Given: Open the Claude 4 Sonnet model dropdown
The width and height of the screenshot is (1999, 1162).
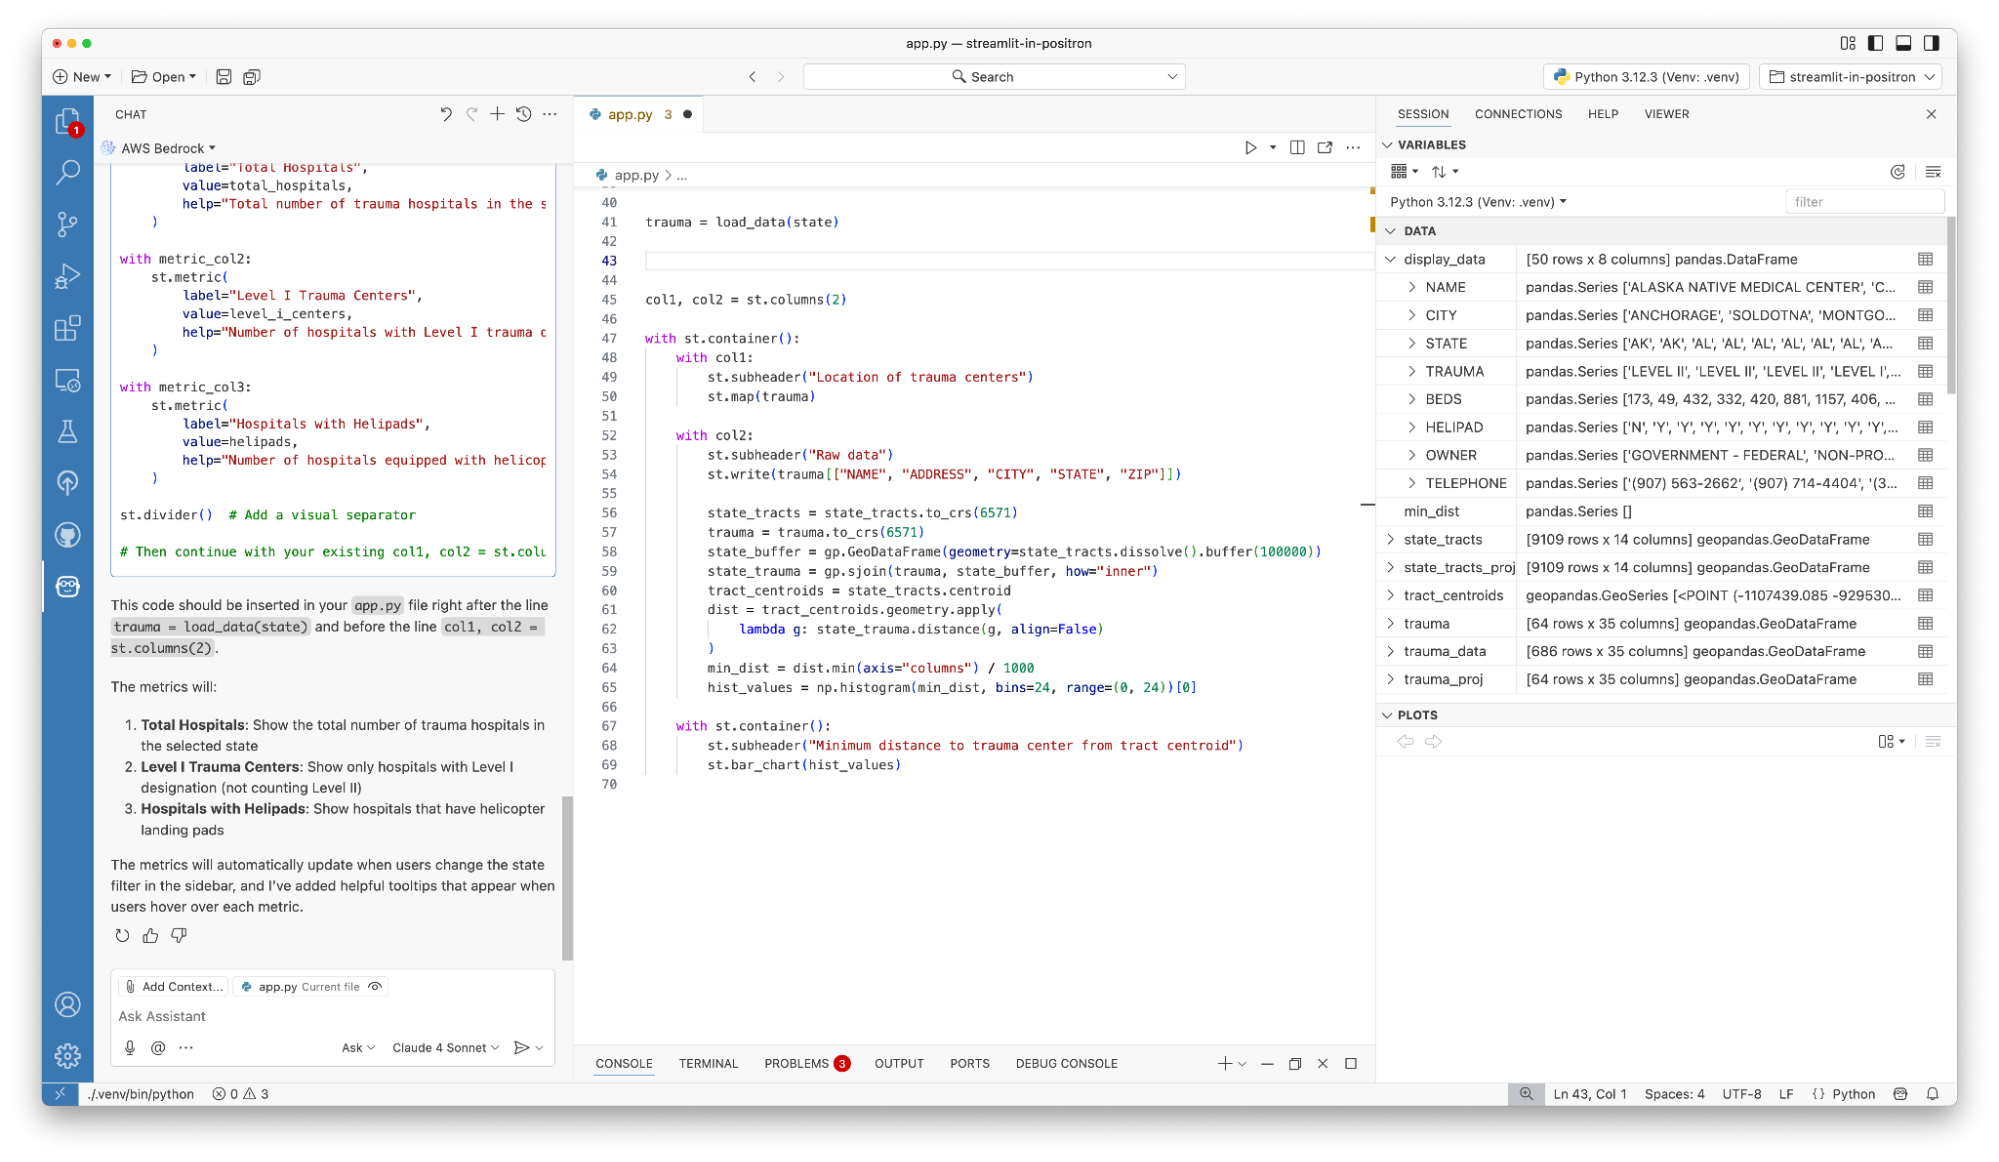Looking at the screenshot, I should pyautogui.click(x=445, y=1047).
